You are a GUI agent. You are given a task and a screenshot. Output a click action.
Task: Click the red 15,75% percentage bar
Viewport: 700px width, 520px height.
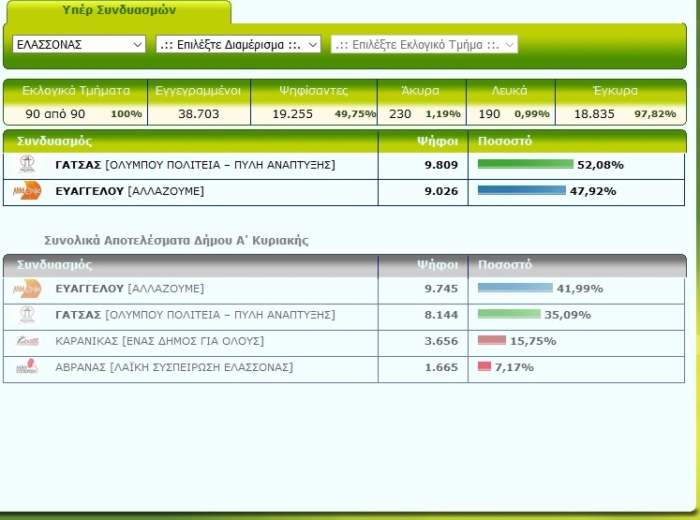pos(492,341)
